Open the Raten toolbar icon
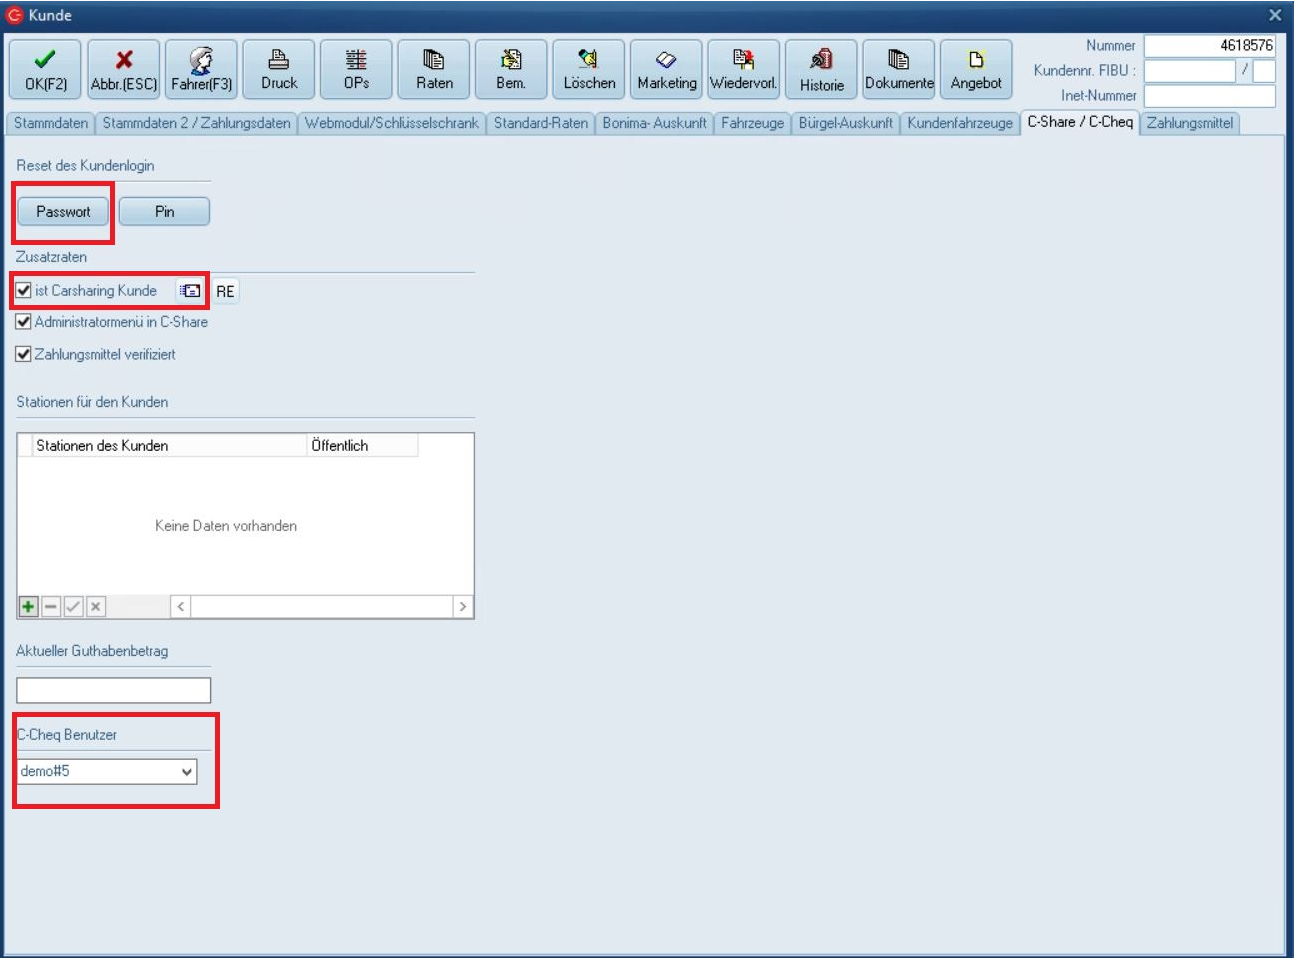 pyautogui.click(x=434, y=69)
